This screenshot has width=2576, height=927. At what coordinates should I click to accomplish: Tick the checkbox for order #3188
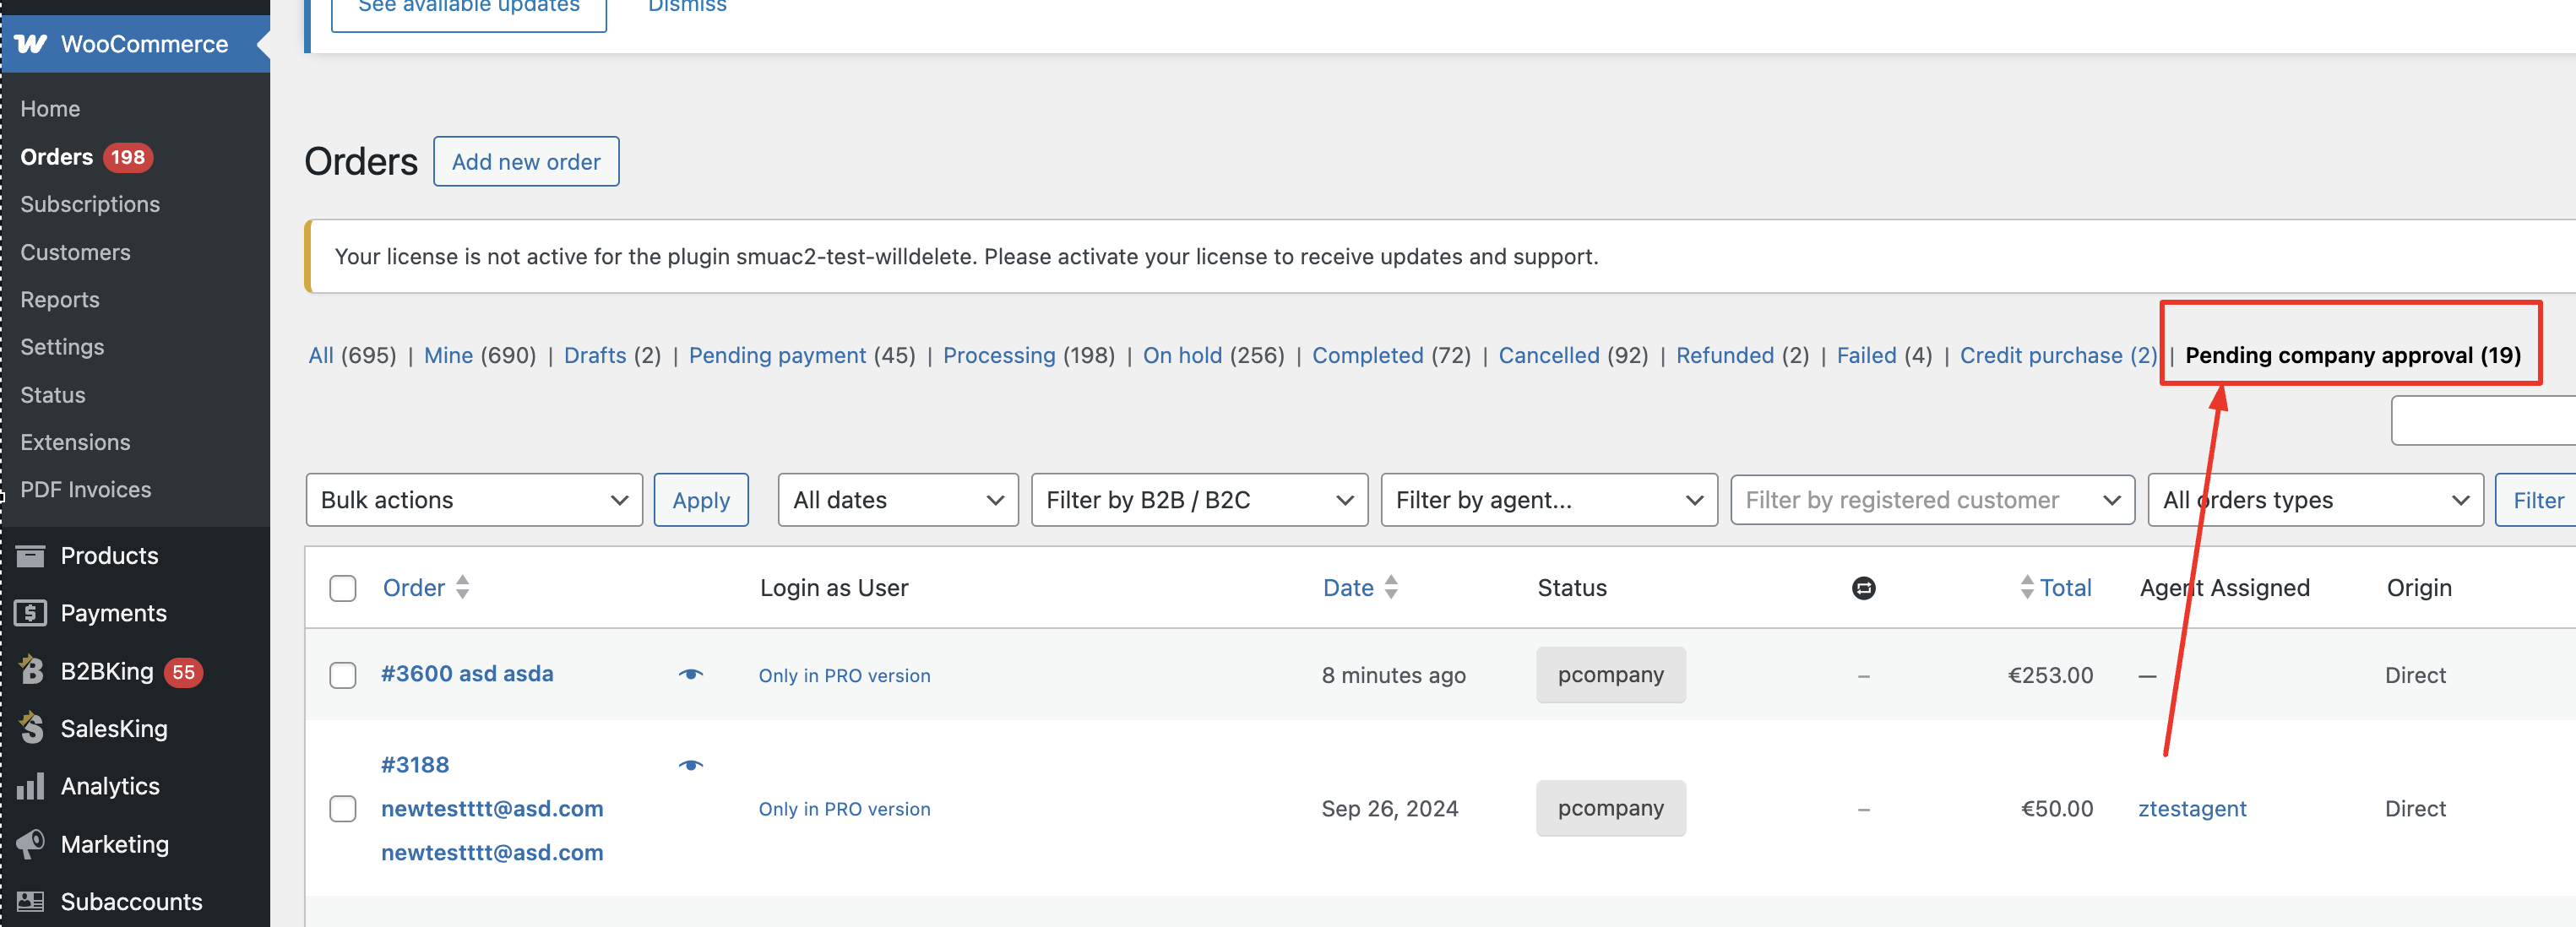click(343, 808)
